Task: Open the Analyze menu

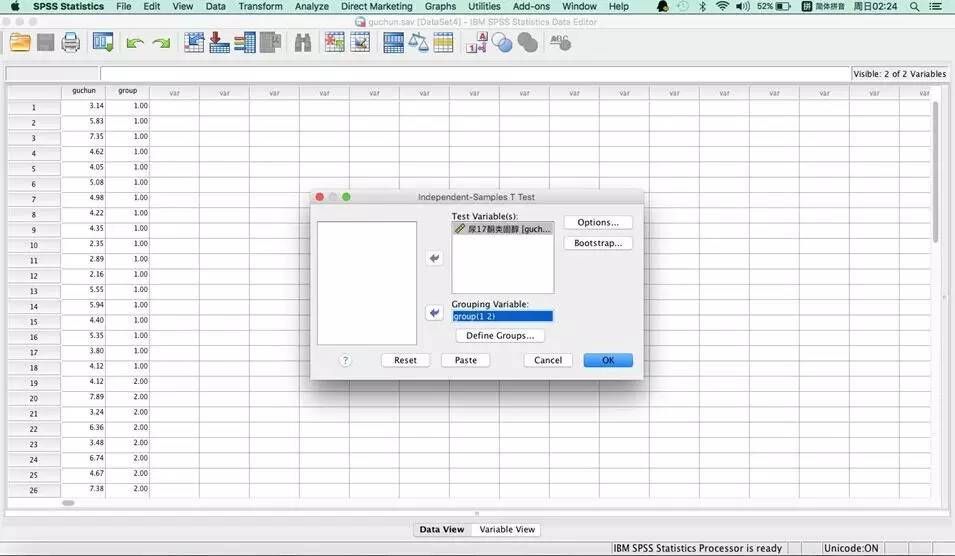Action: tap(312, 6)
